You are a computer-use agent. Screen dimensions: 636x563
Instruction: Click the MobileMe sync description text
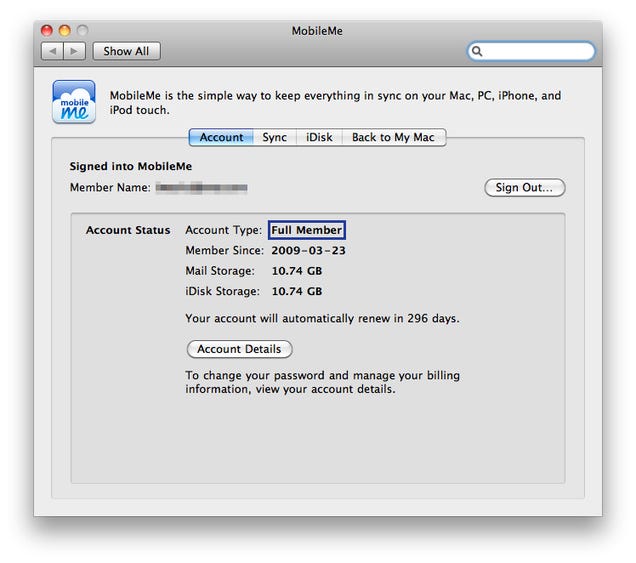(335, 103)
